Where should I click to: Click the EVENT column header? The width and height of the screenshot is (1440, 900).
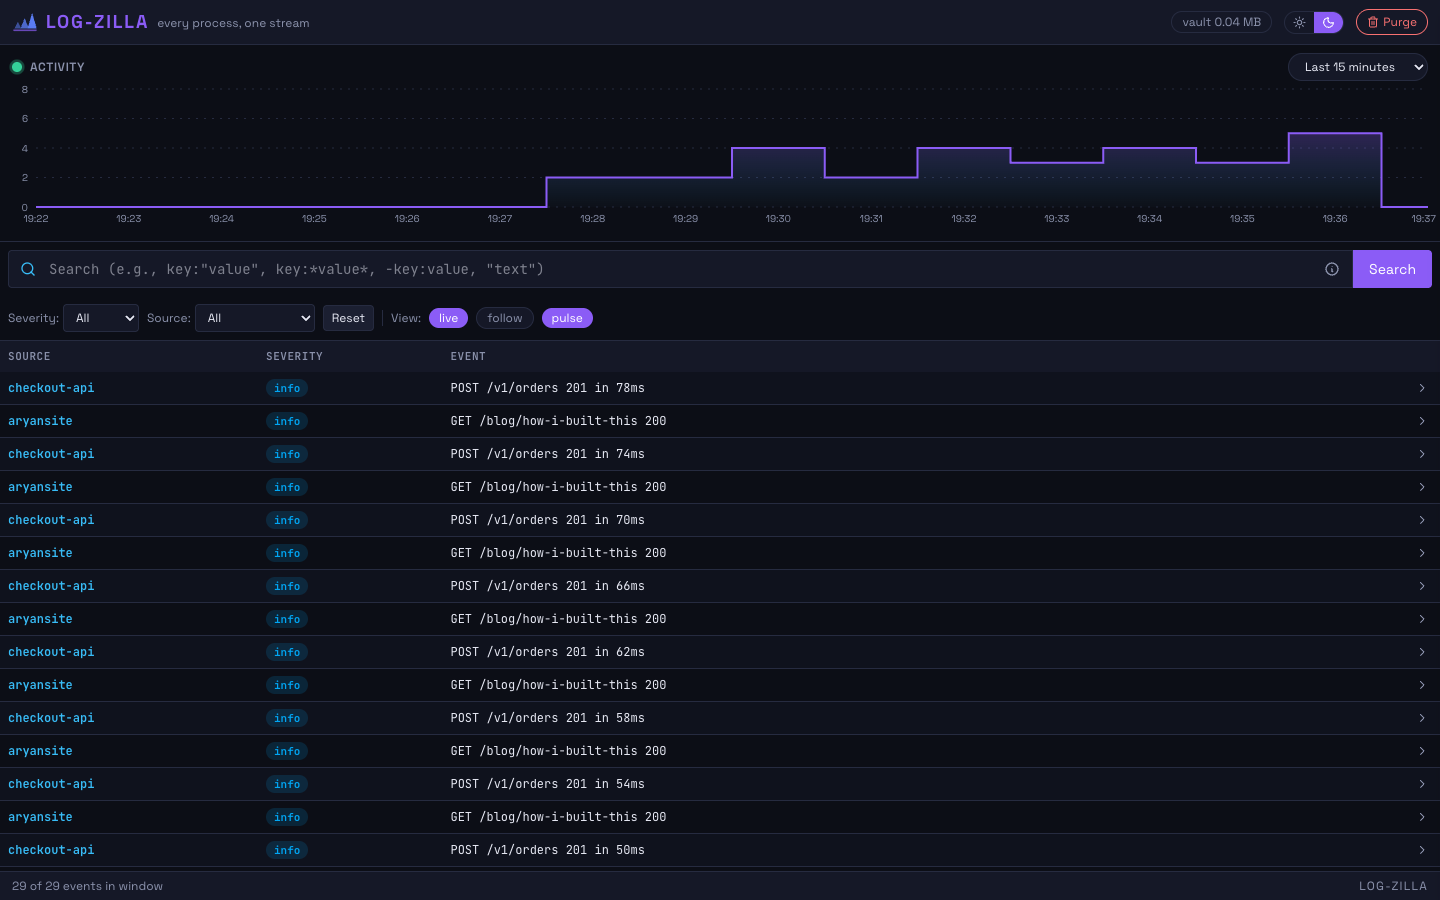[x=468, y=356]
